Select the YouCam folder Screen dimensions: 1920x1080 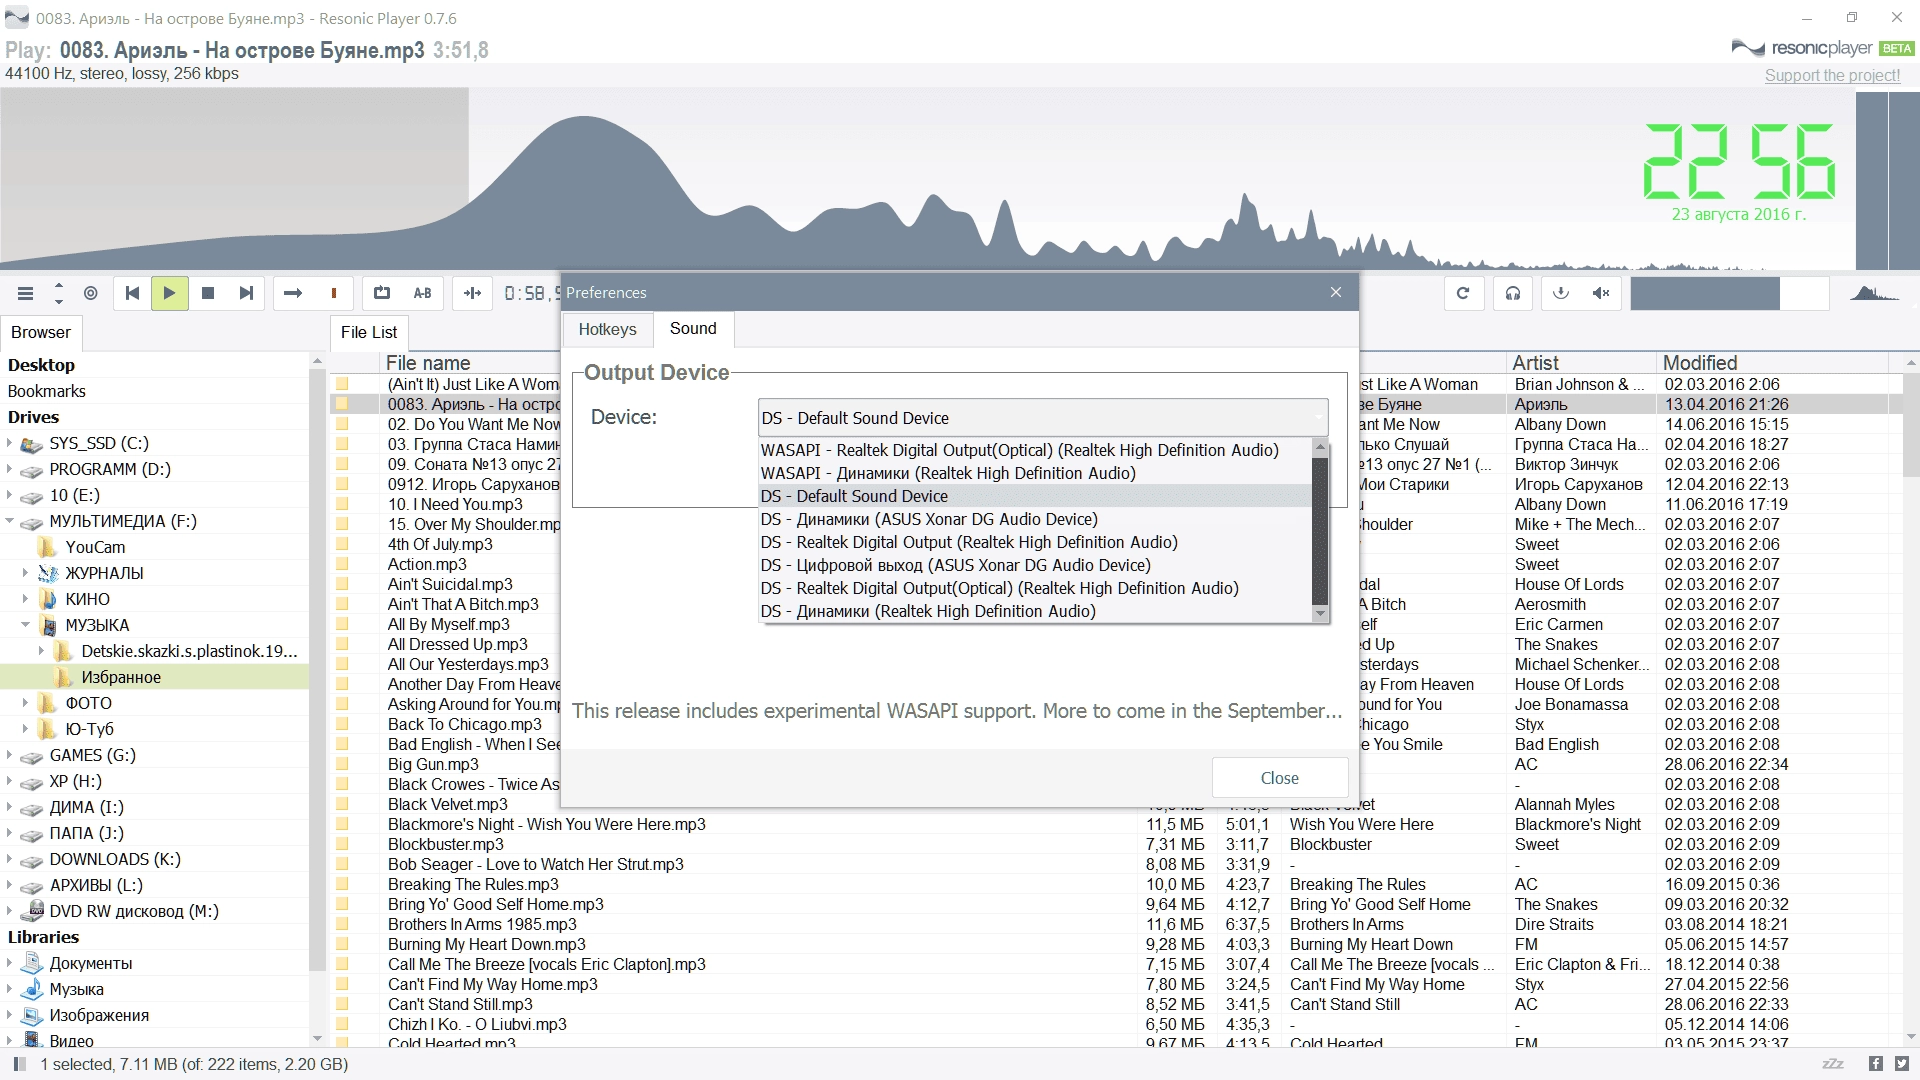pos(95,547)
